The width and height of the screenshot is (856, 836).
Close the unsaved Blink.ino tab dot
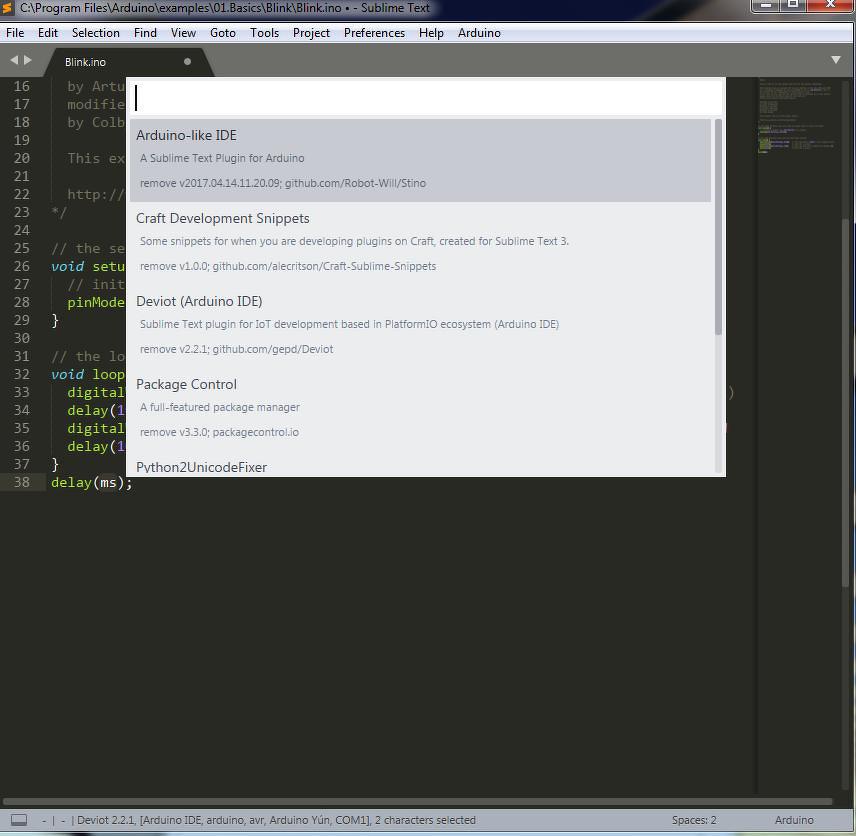(187, 62)
